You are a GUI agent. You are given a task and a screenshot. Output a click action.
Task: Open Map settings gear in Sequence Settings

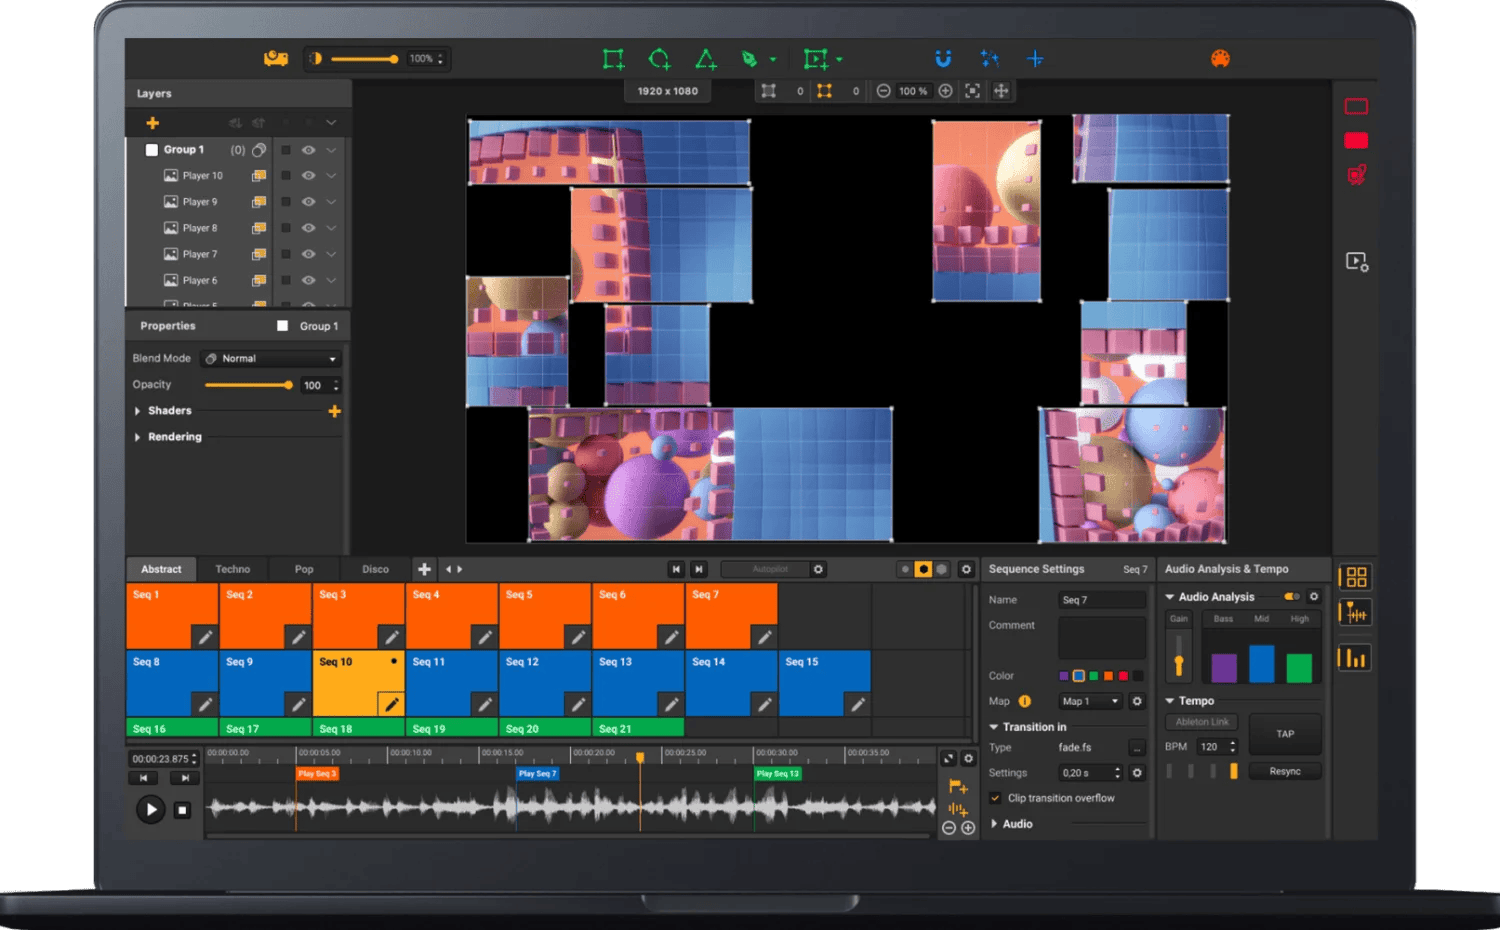point(1137,701)
